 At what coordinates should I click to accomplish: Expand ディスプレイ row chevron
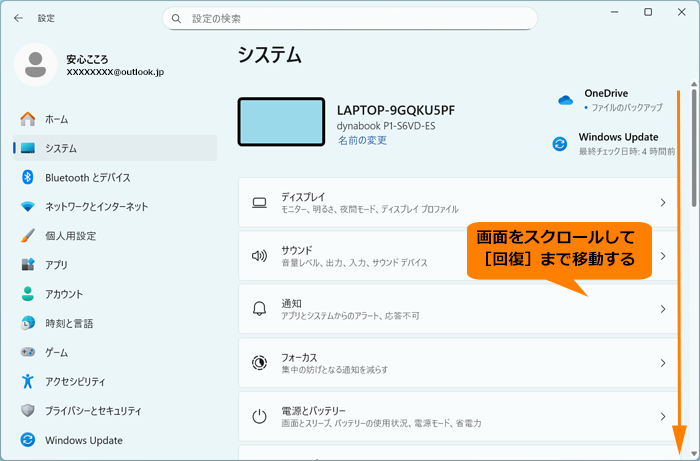pyautogui.click(x=663, y=203)
